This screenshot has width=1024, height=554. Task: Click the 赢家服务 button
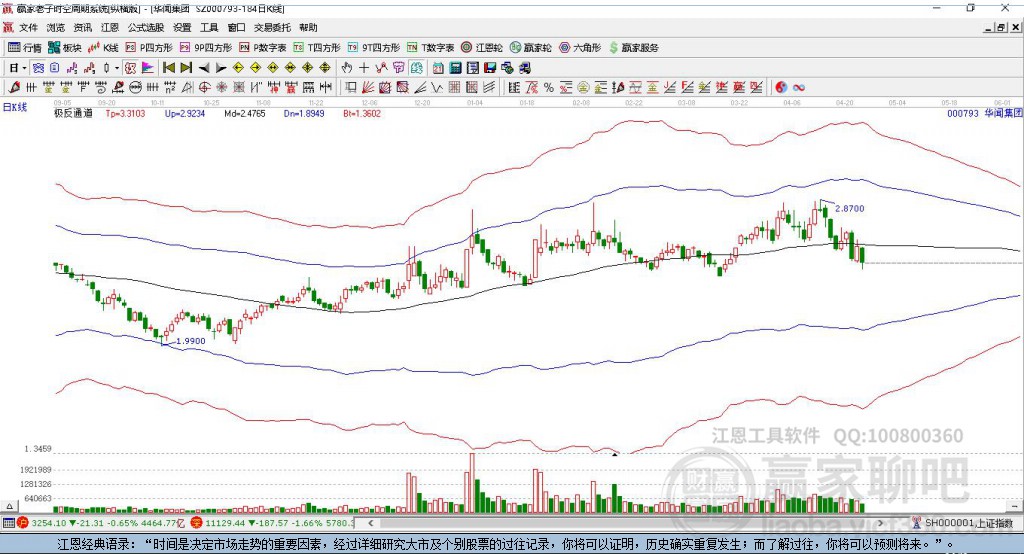(x=634, y=48)
